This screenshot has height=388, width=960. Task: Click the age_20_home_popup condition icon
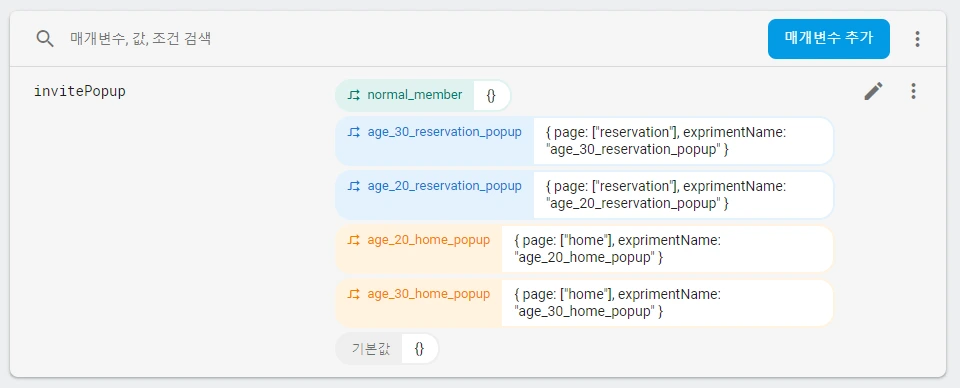tap(354, 241)
